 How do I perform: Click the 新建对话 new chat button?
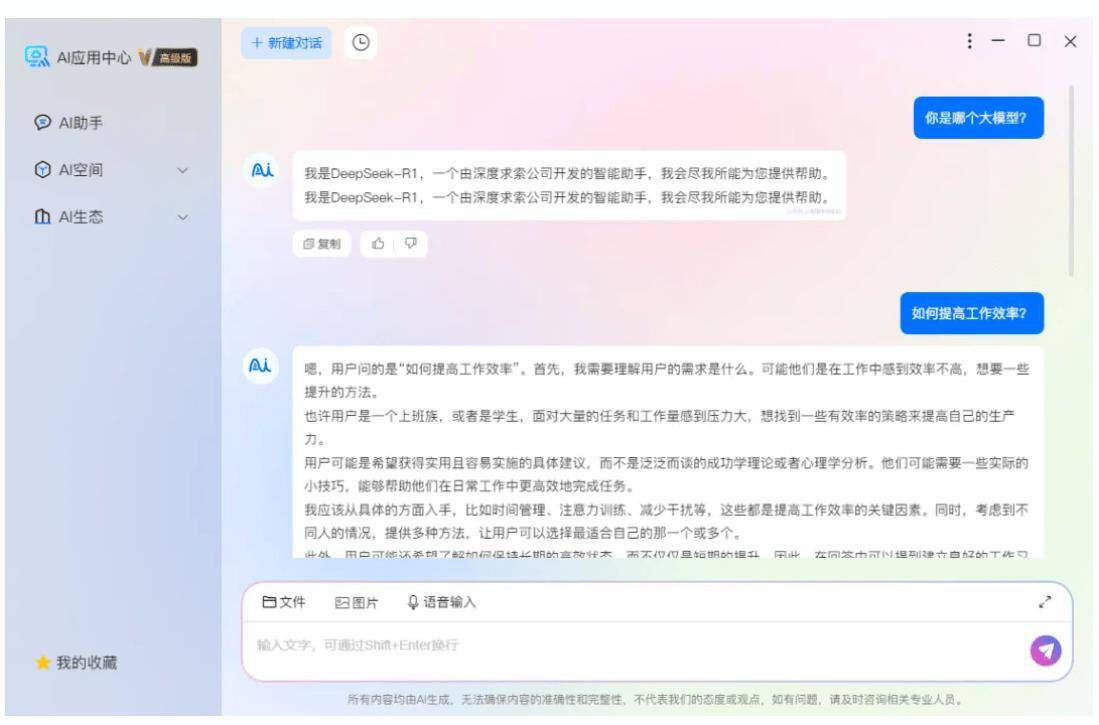(x=287, y=43)
